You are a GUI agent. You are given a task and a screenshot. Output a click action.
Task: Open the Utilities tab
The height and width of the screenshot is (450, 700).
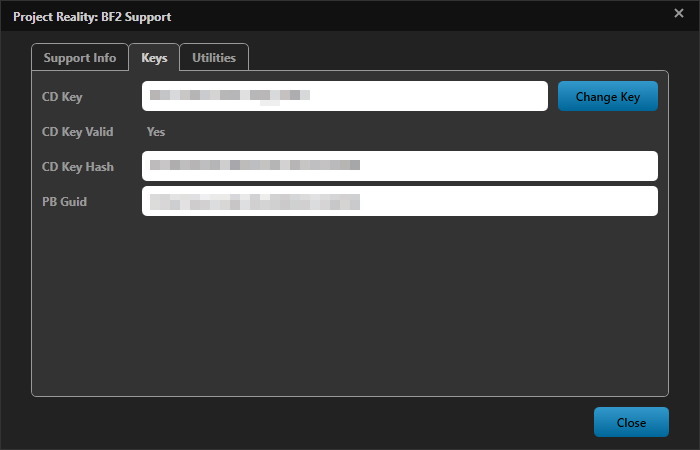point(214,58)
